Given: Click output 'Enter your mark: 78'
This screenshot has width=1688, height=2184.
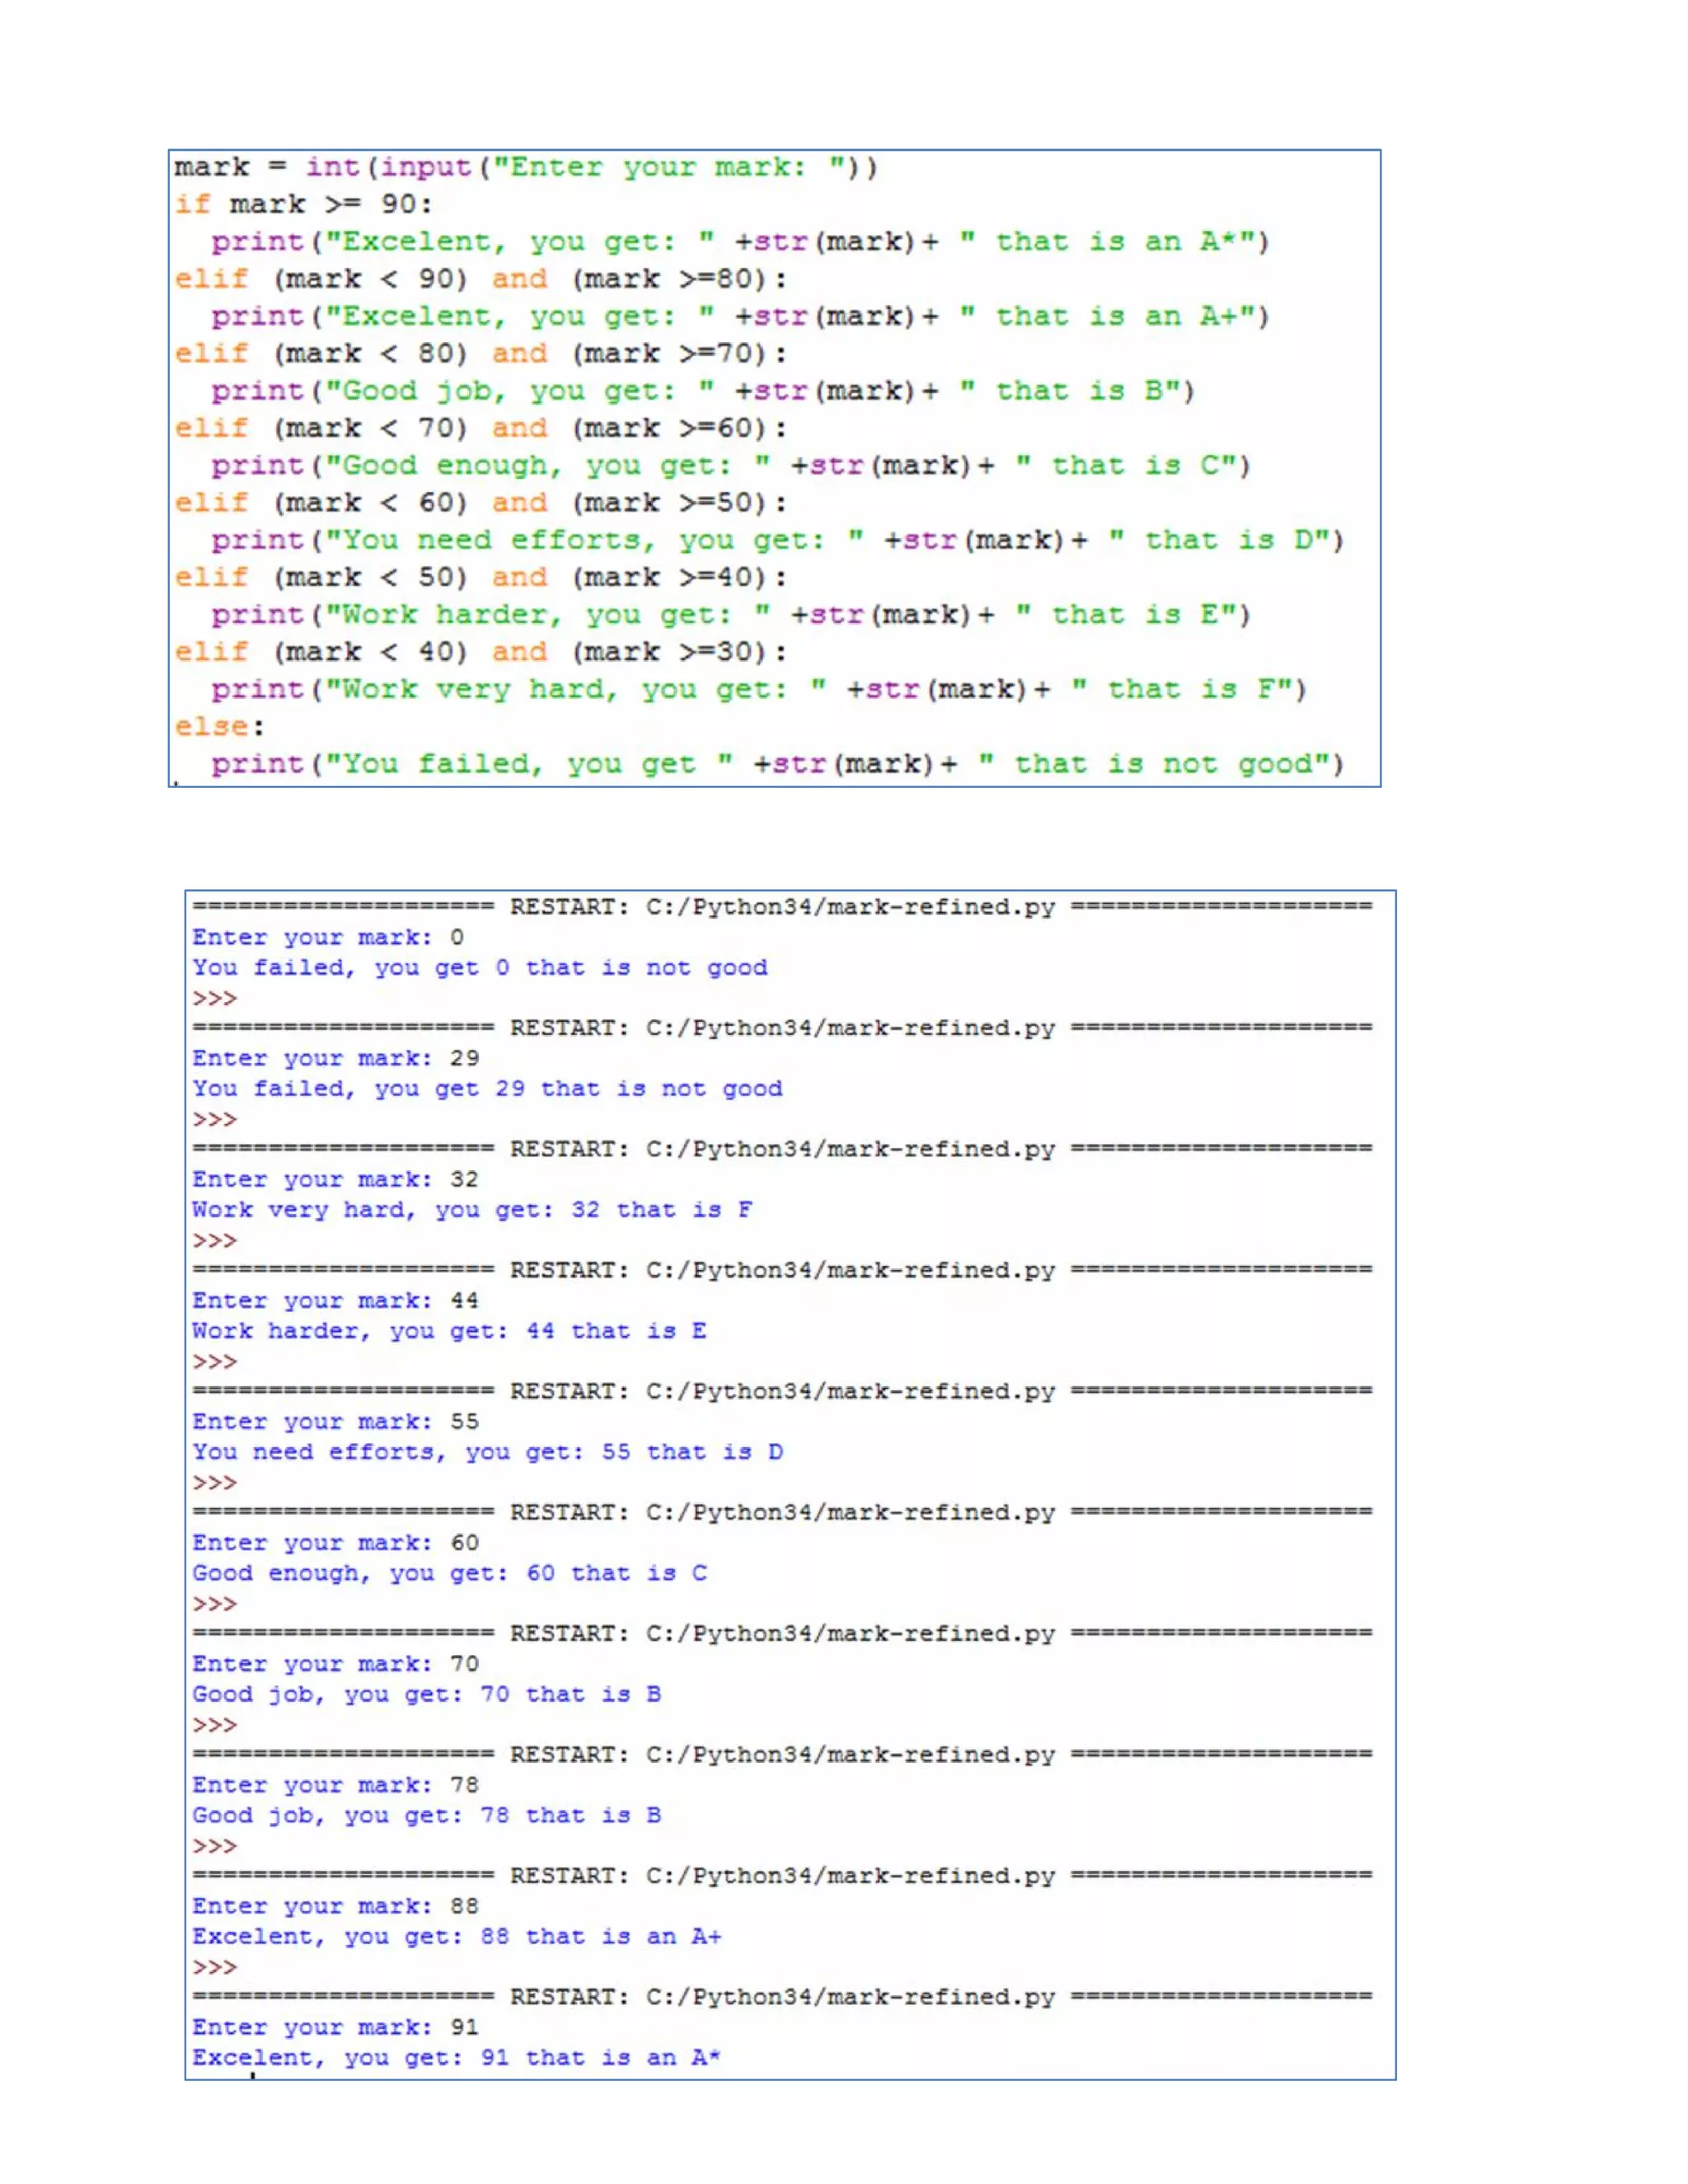Looking at the screenshot, I should (x=336, y=1784).
